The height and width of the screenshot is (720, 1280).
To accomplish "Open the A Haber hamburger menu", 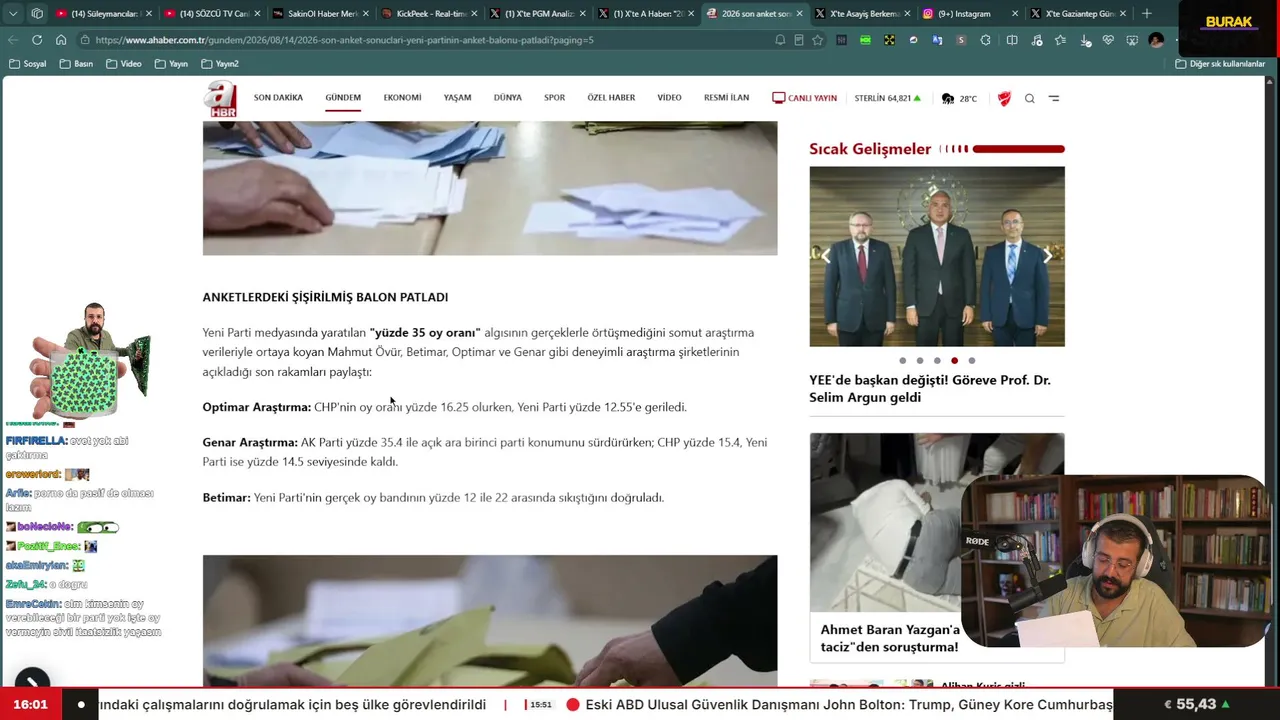I will (x=1054, y=98).
